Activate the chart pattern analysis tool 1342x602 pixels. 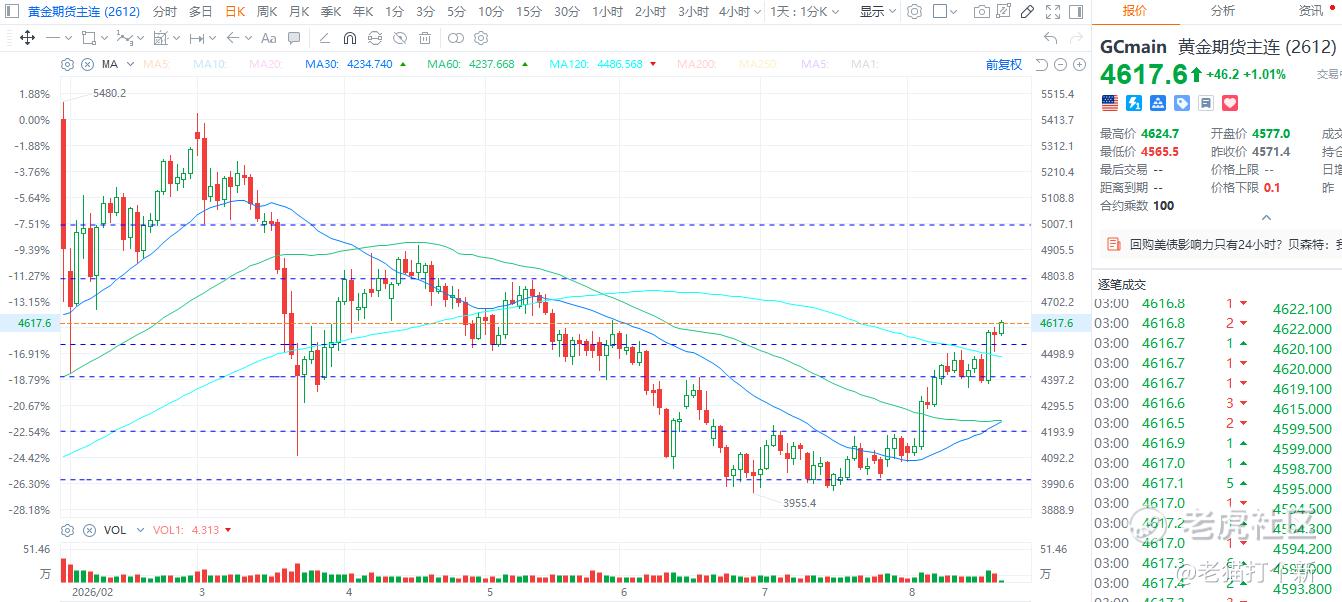[x=160, y=38]
